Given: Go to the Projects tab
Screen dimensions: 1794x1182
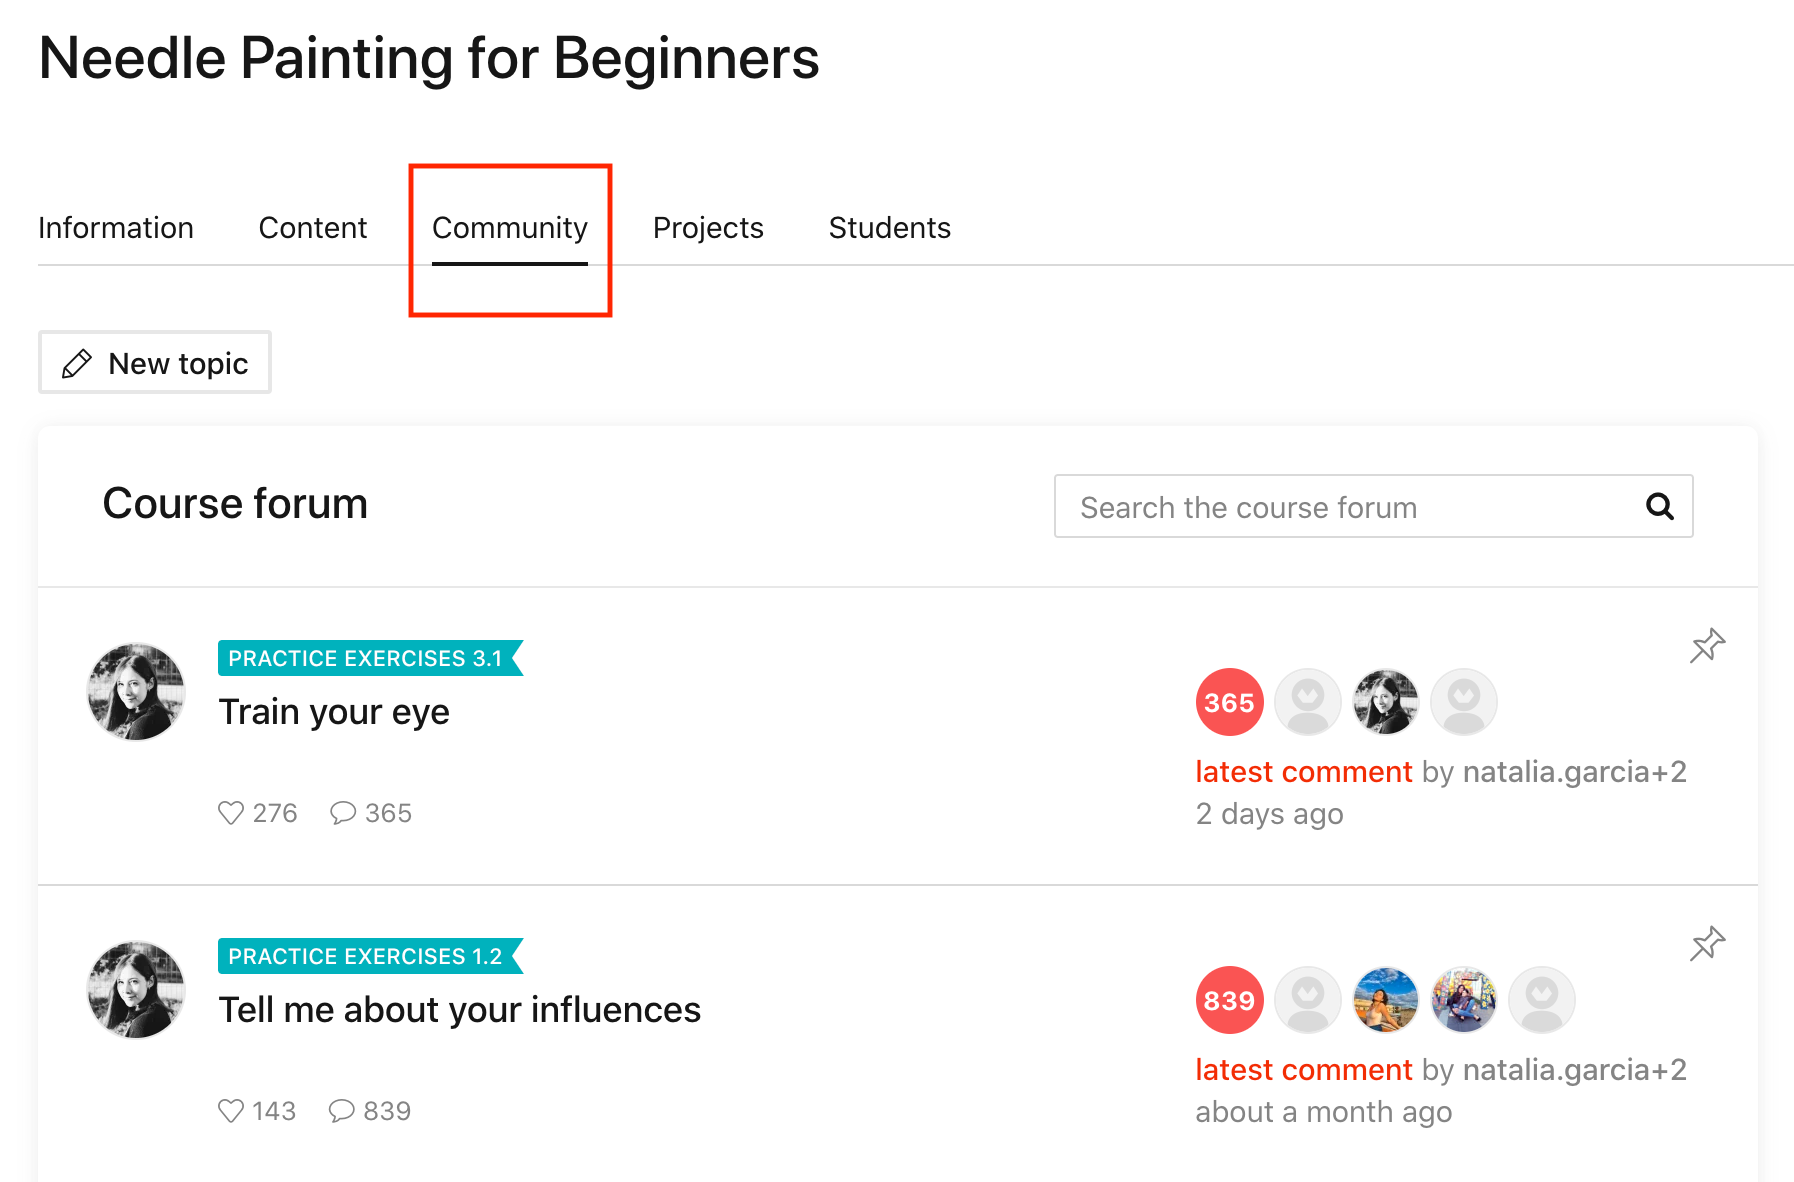Looking at the screenshot, I should point(708,228).
